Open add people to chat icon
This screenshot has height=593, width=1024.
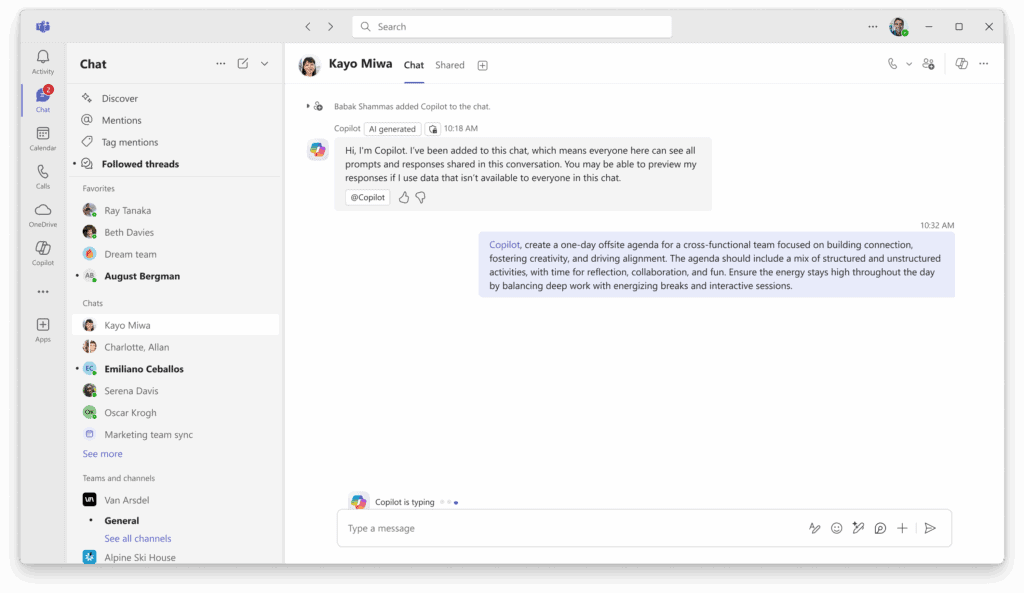pos(928,64)
